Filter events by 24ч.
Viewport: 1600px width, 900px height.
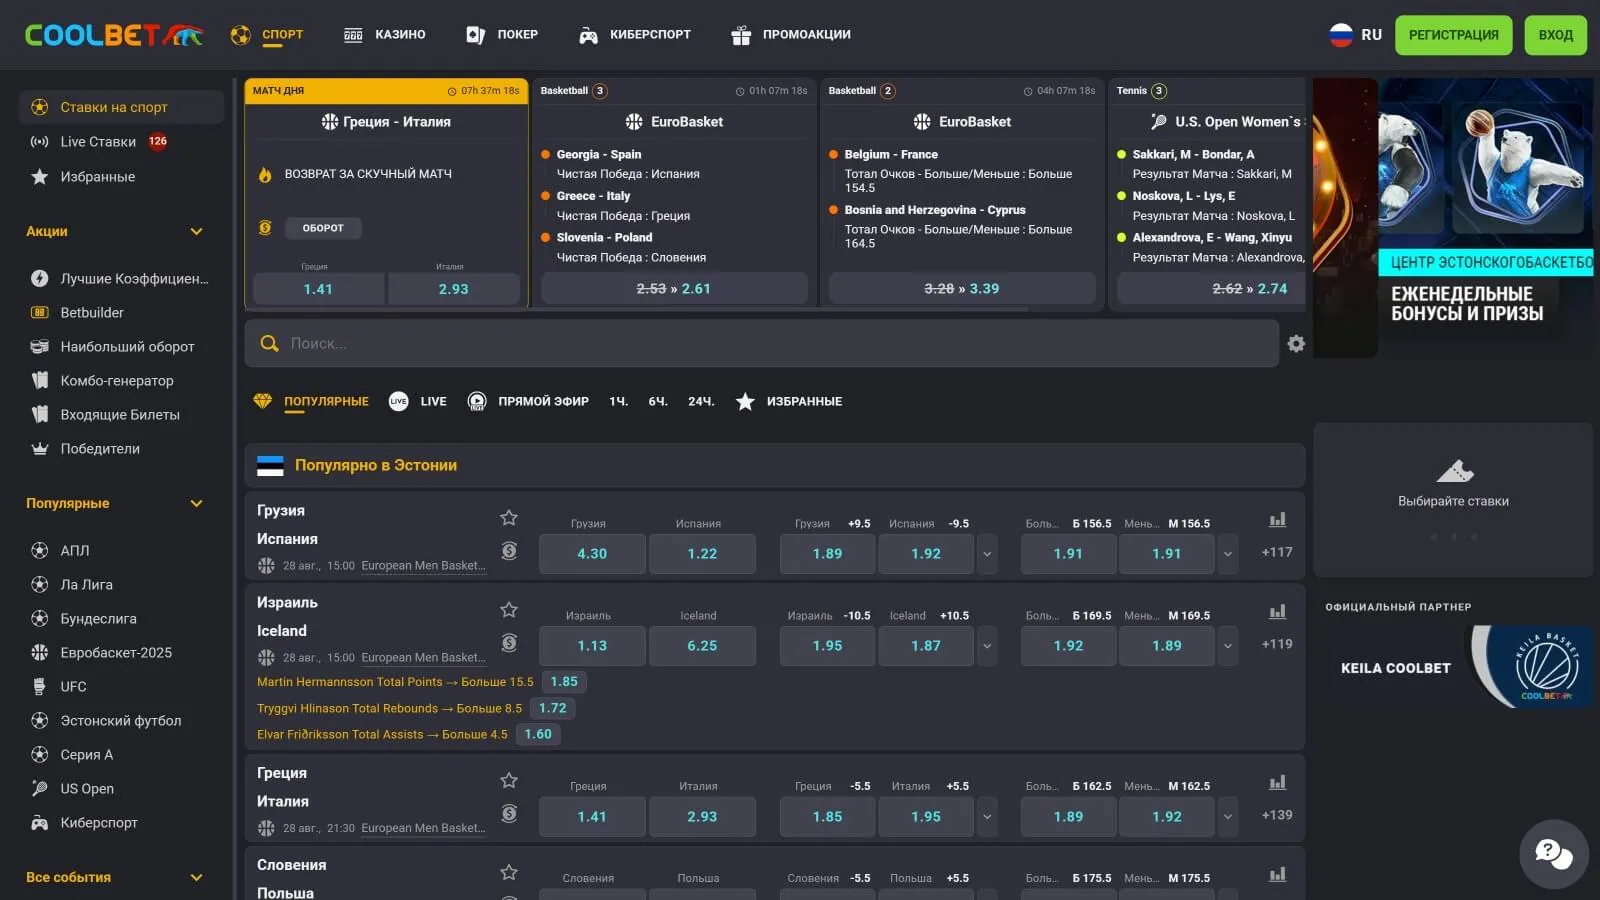click(x=701, y=402)
